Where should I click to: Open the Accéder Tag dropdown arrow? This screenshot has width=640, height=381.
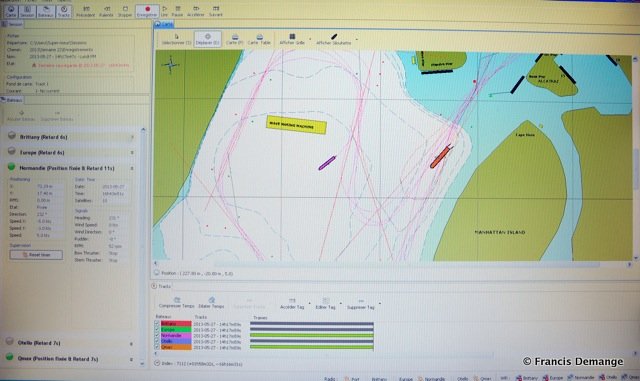(310, 303)
